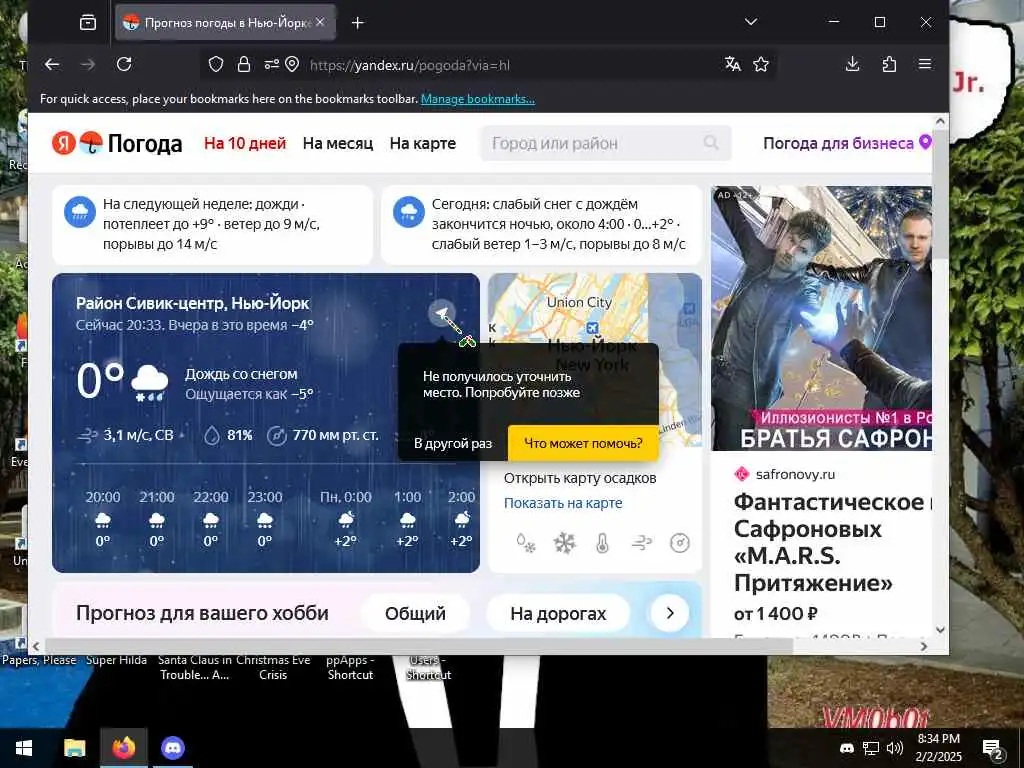This screenshot has height=768, width=1024.
Task: Open На карте weather map
Action: pyautogui.click(x=423, y=143)
